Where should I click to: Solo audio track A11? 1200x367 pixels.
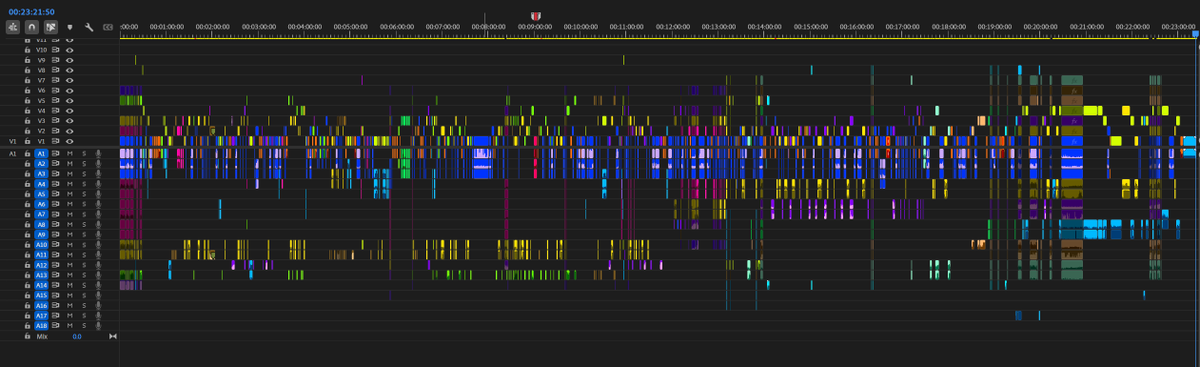coord(84,255)
